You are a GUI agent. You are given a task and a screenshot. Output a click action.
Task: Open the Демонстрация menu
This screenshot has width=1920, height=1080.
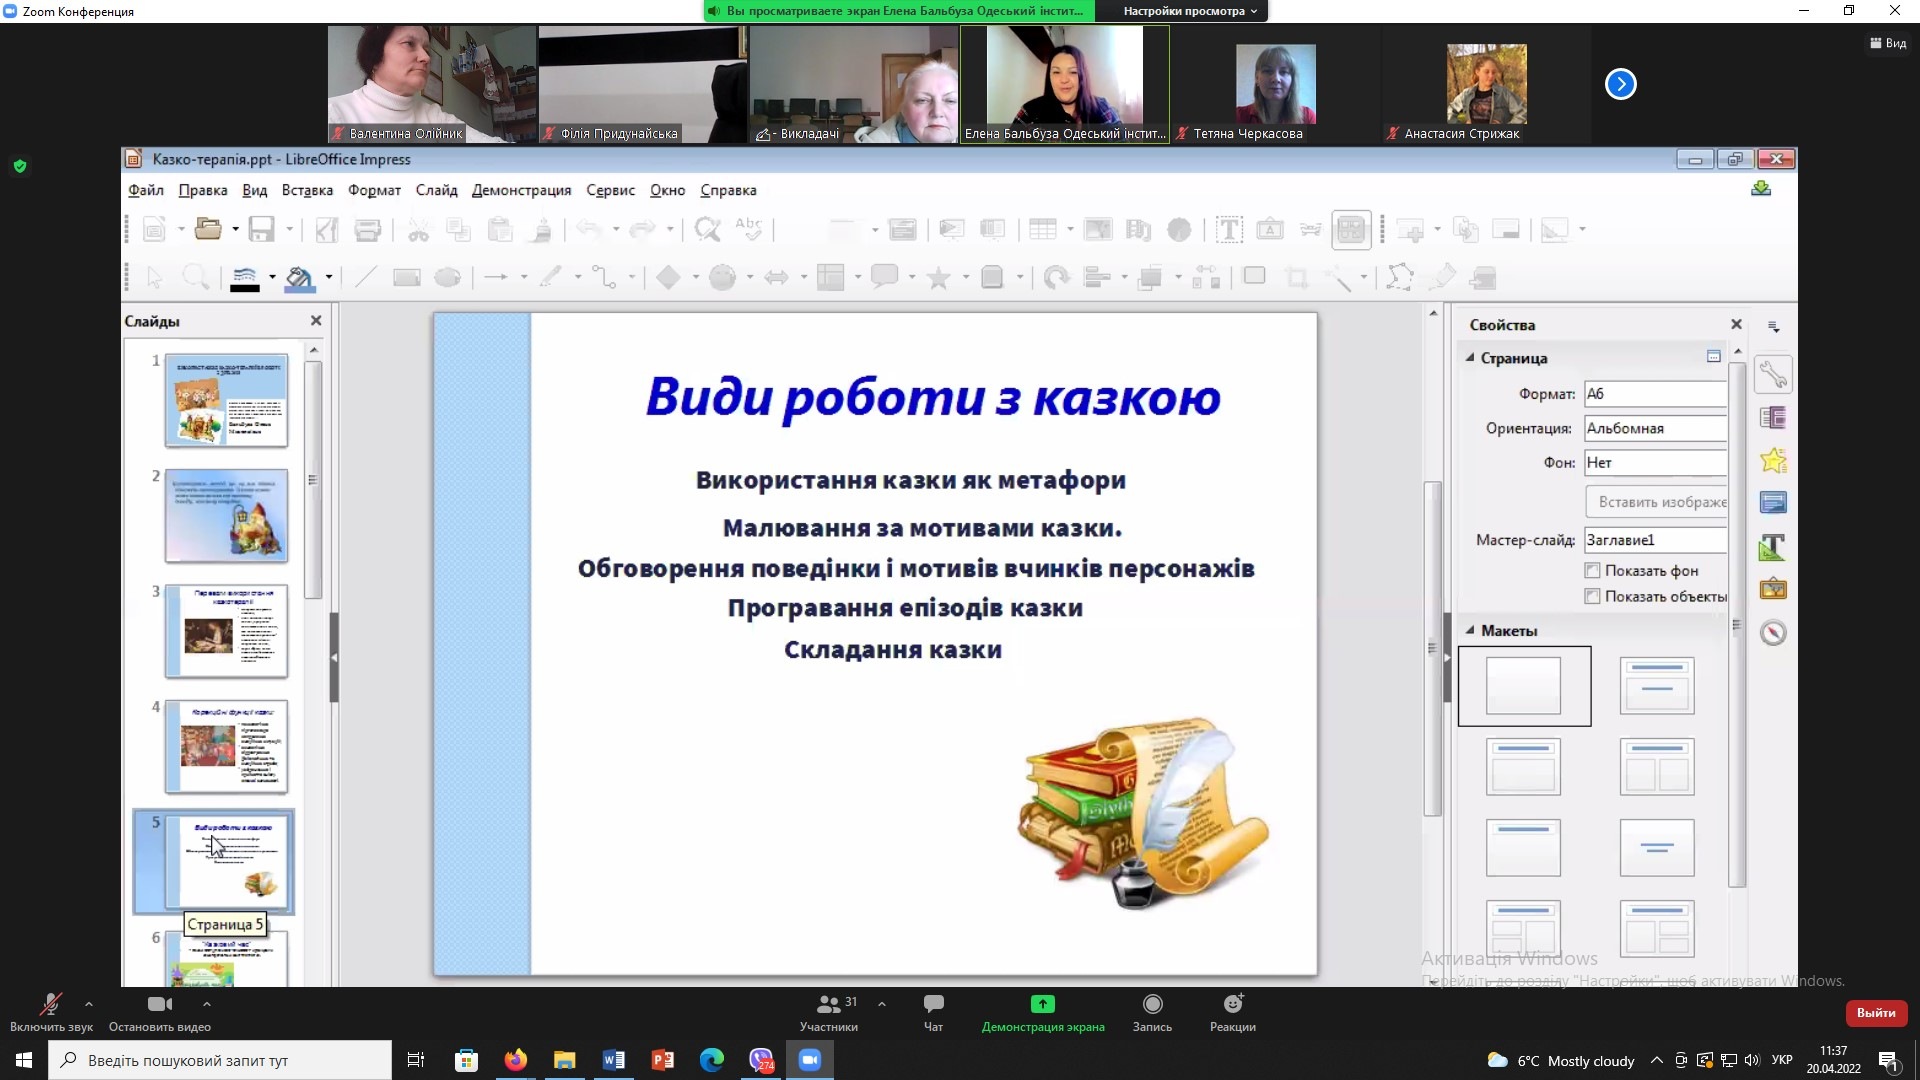521,190
